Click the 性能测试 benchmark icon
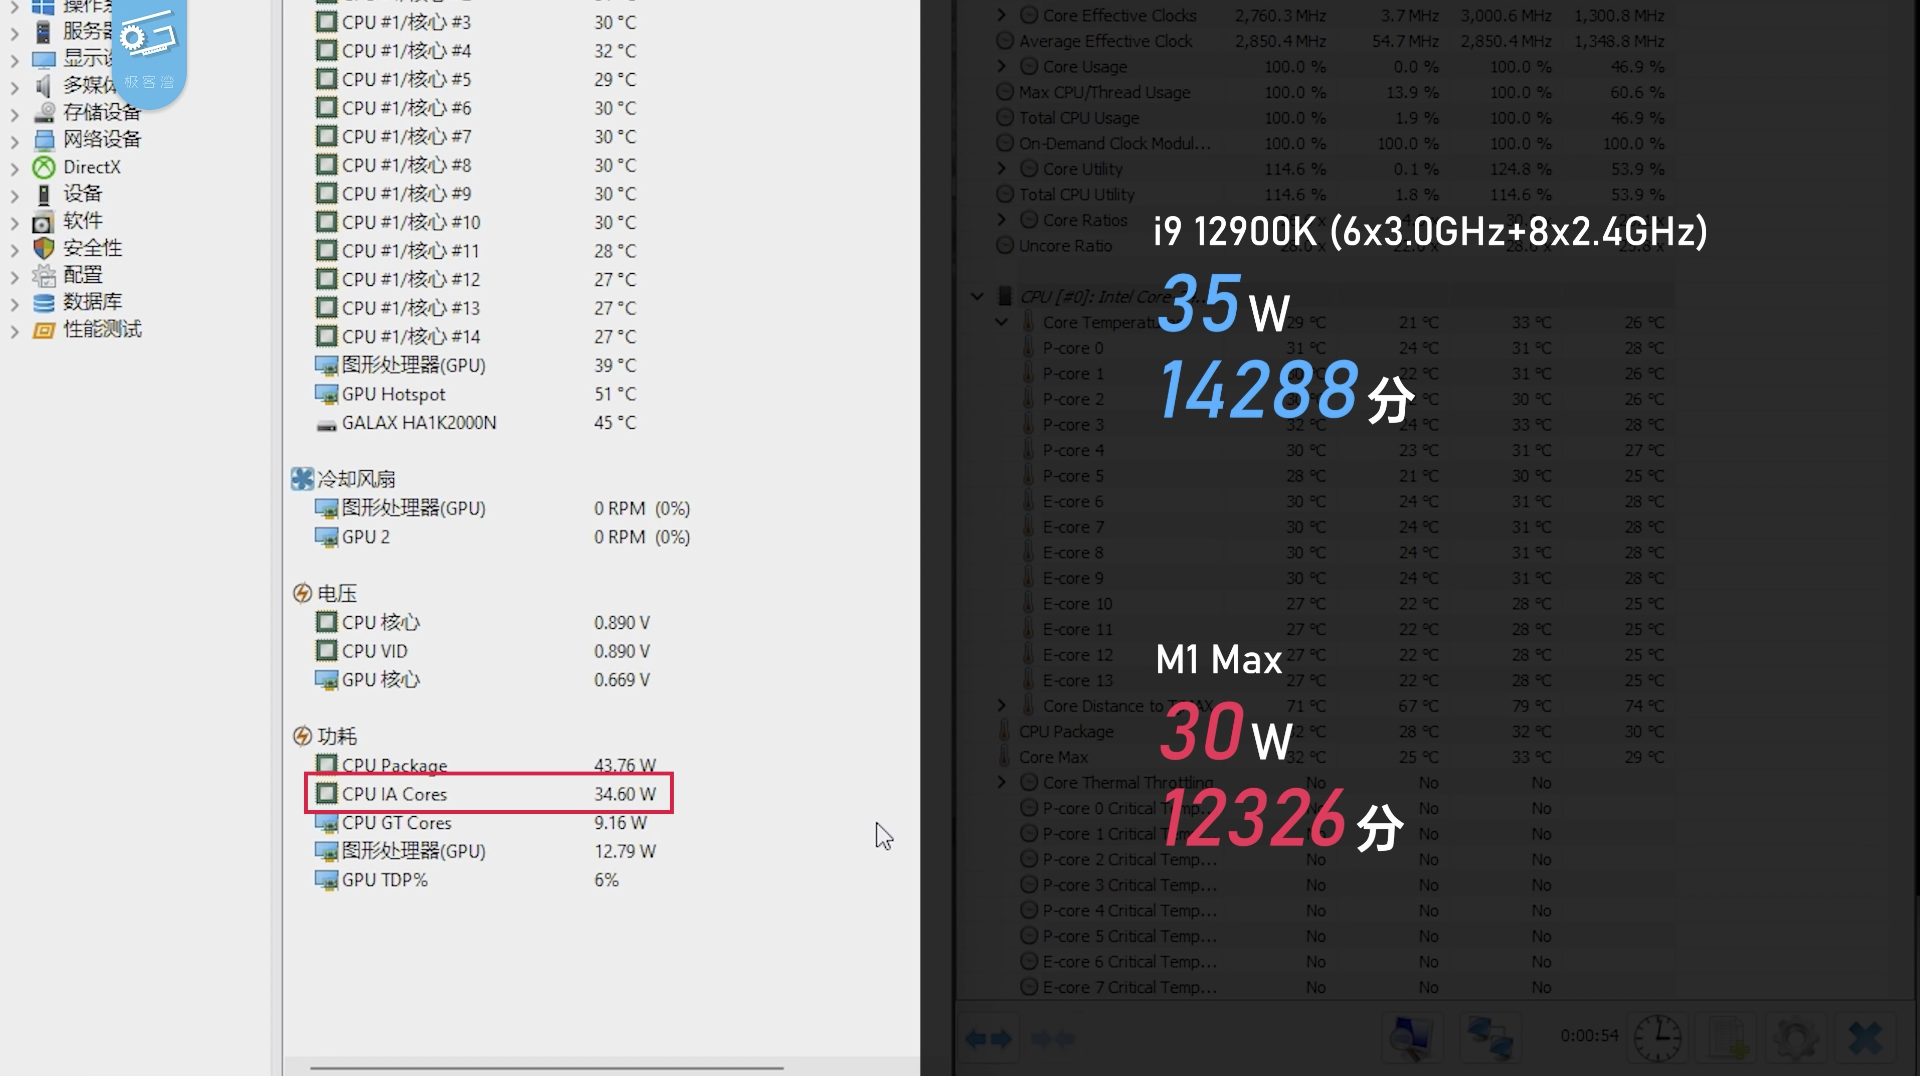Viewport: 1920px width, 1076px height. coord(43,329)
